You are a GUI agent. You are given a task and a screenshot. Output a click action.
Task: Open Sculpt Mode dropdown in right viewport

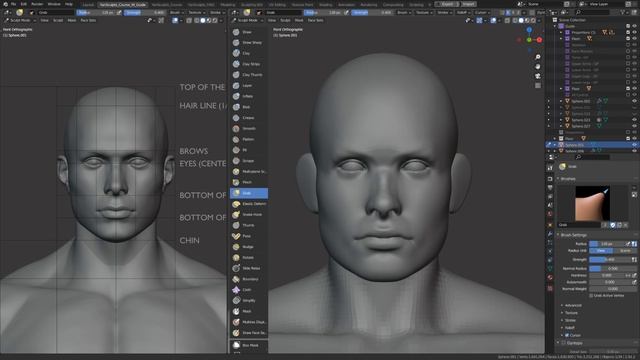point(248,20)
